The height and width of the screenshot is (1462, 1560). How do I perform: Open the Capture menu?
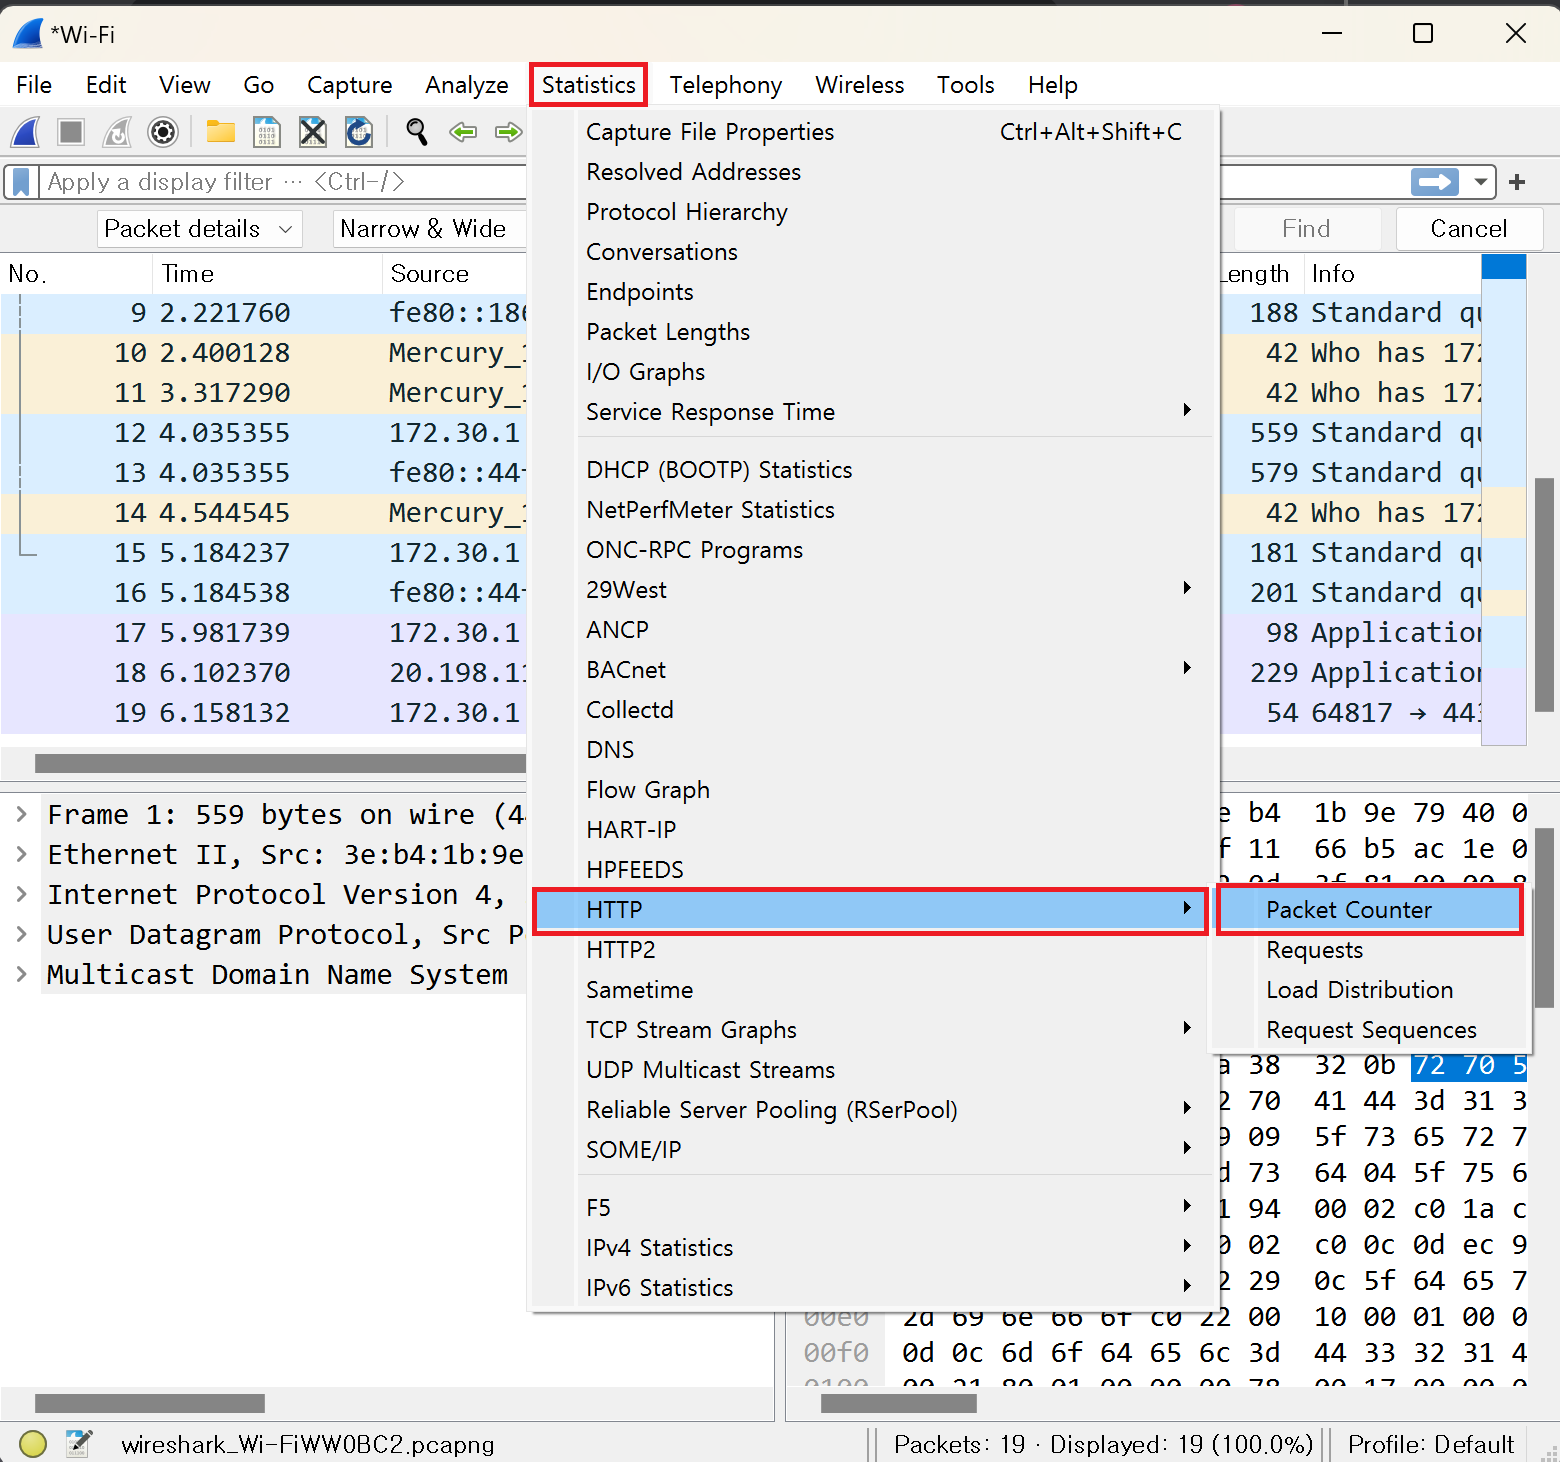click(349, 85)
